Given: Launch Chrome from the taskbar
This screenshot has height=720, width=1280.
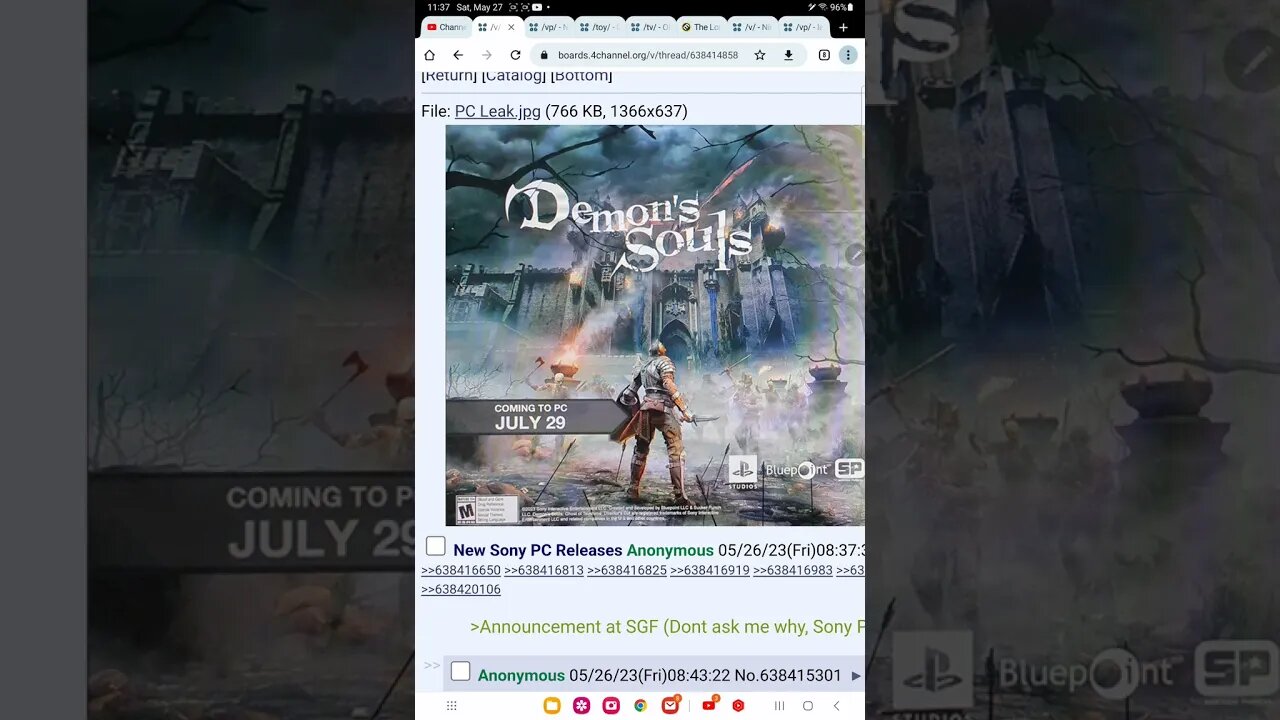Looking at the screenshot, I should (x=640, y=705).
